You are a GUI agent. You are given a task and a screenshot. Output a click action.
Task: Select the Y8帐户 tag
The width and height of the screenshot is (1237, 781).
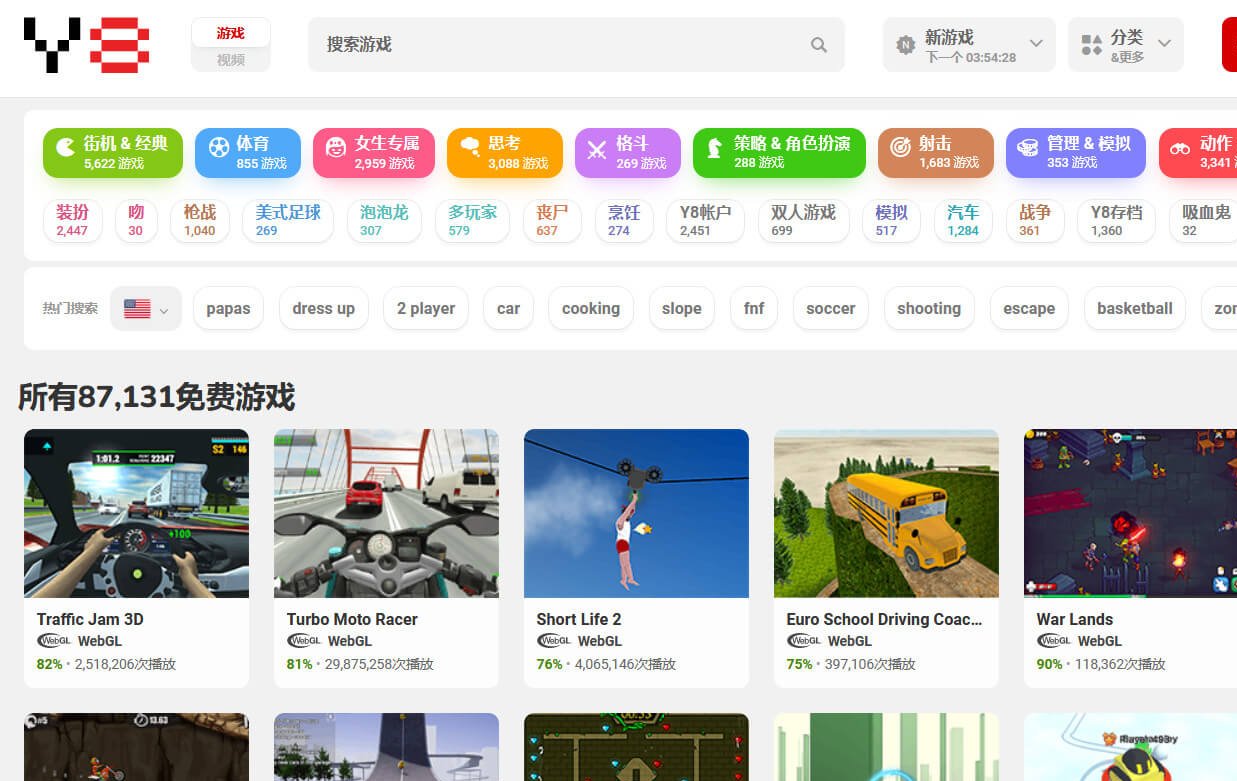706,221
